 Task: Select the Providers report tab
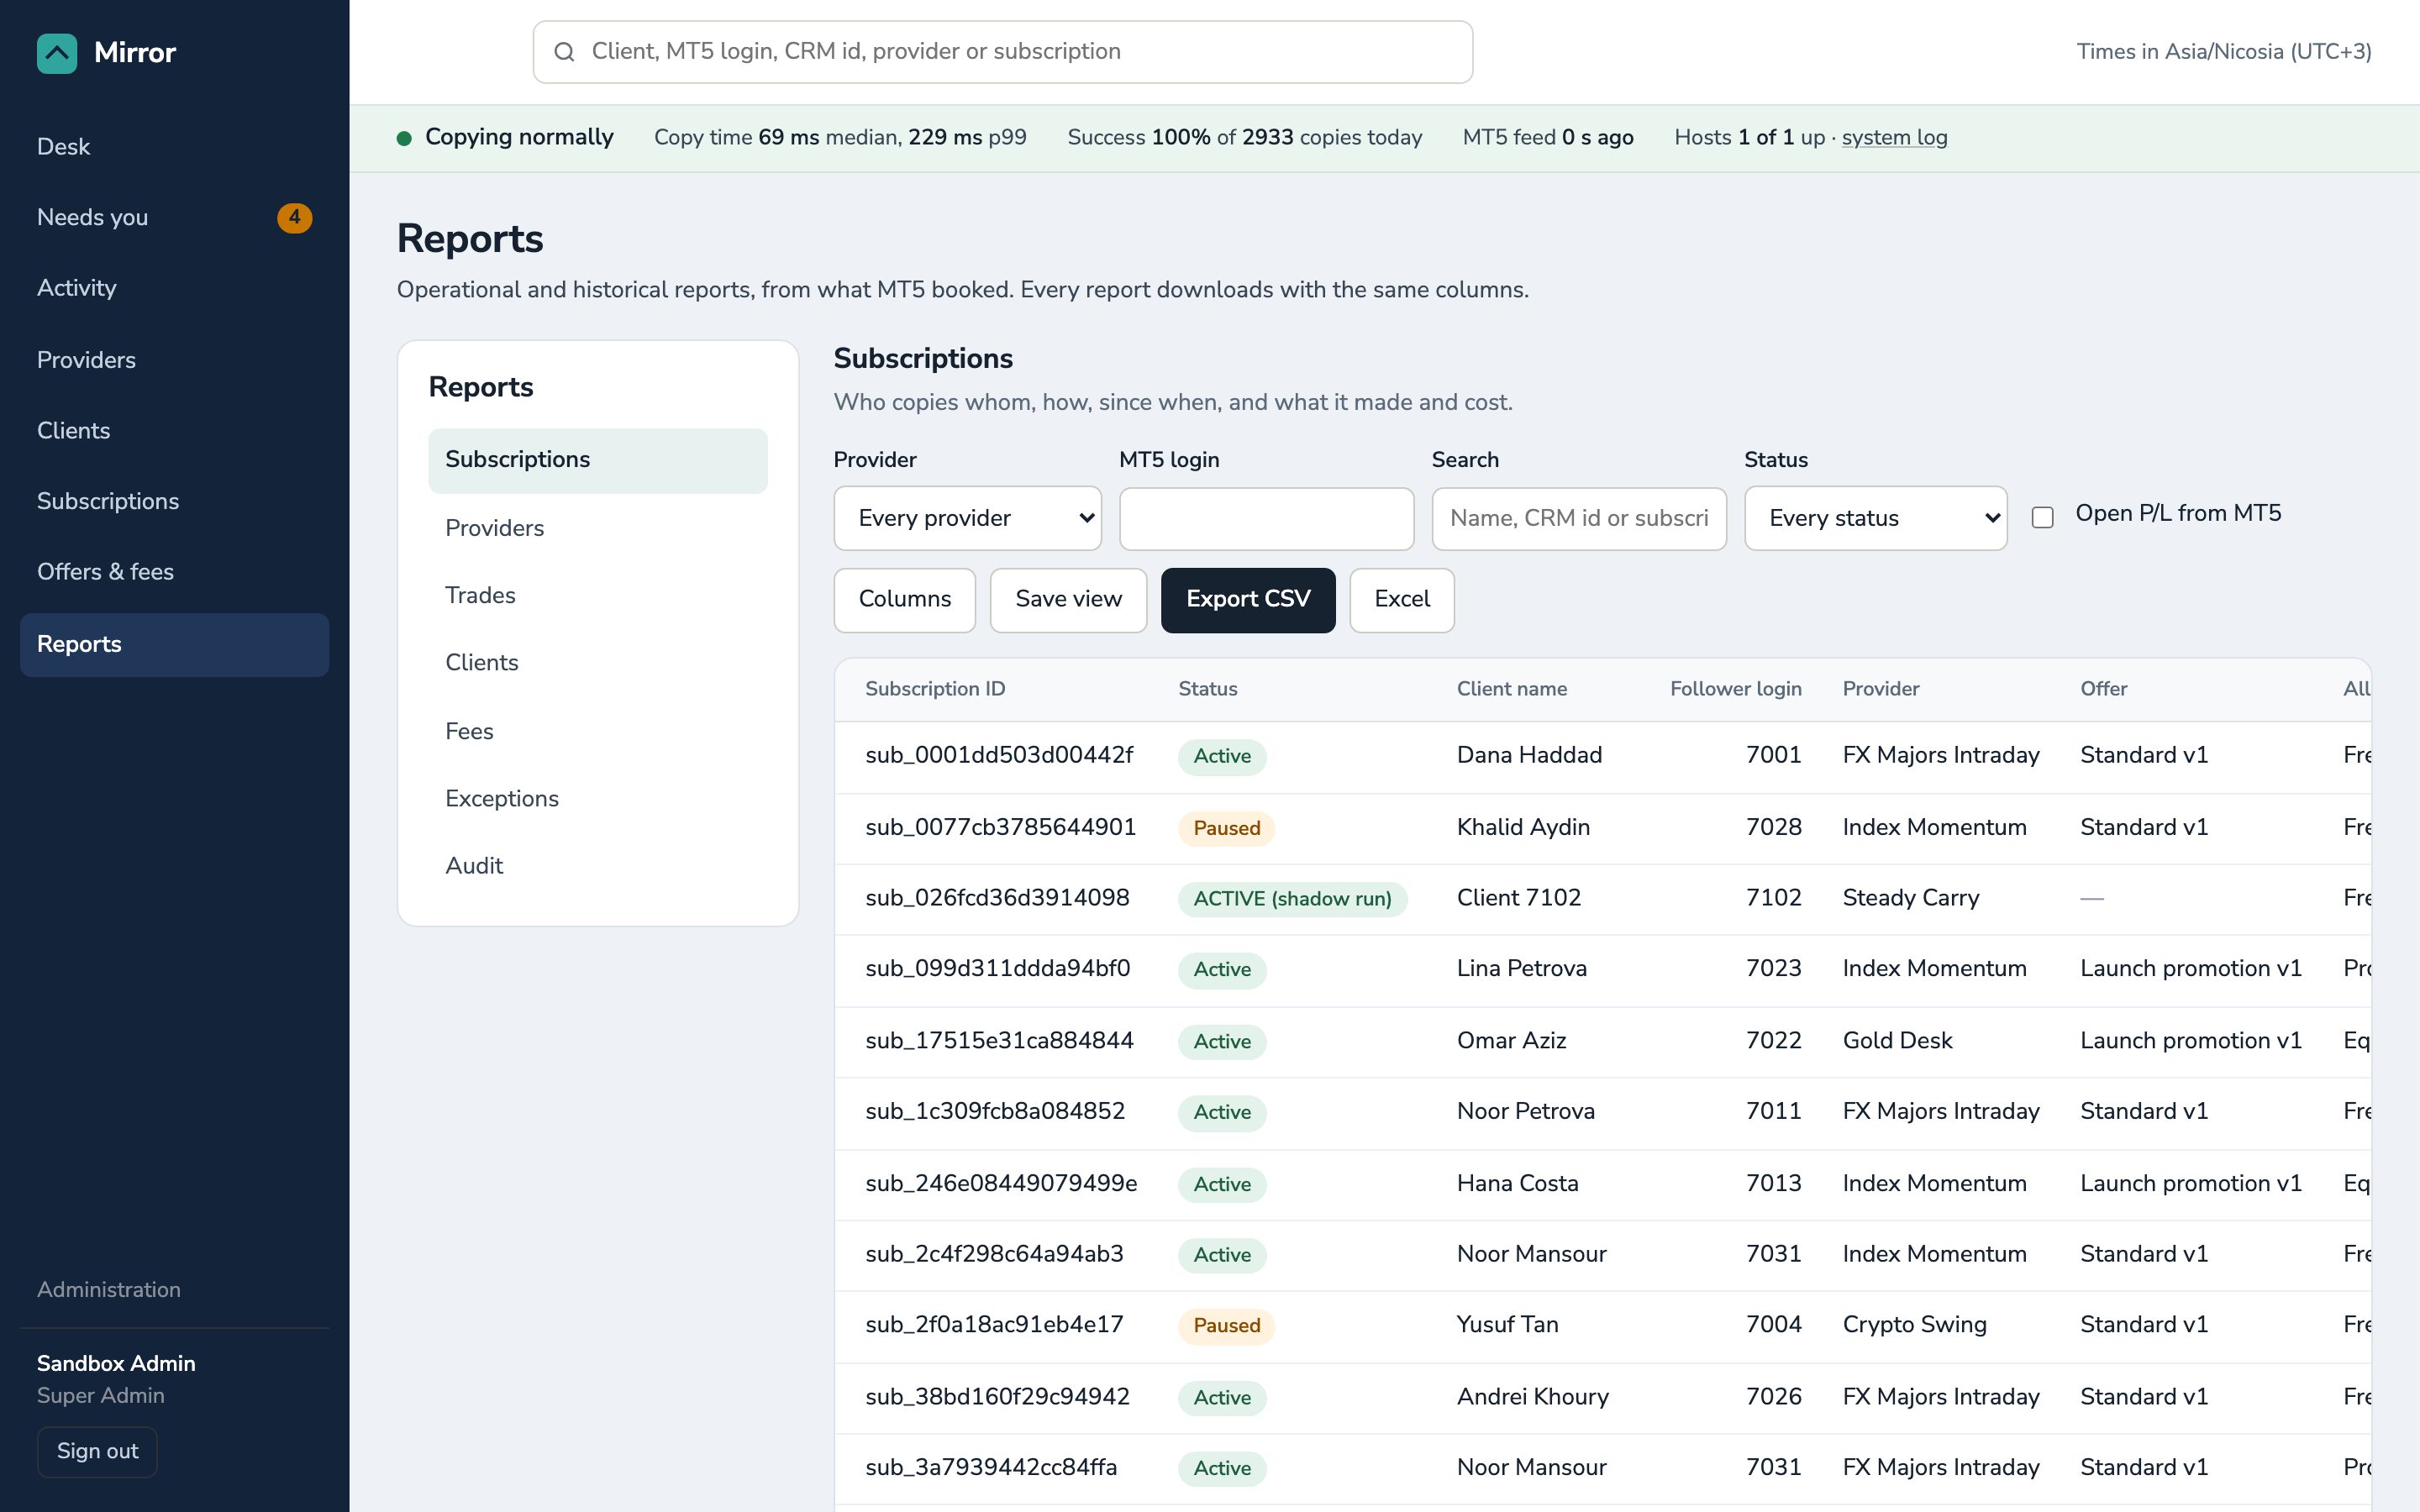click(x=597, y=528)
